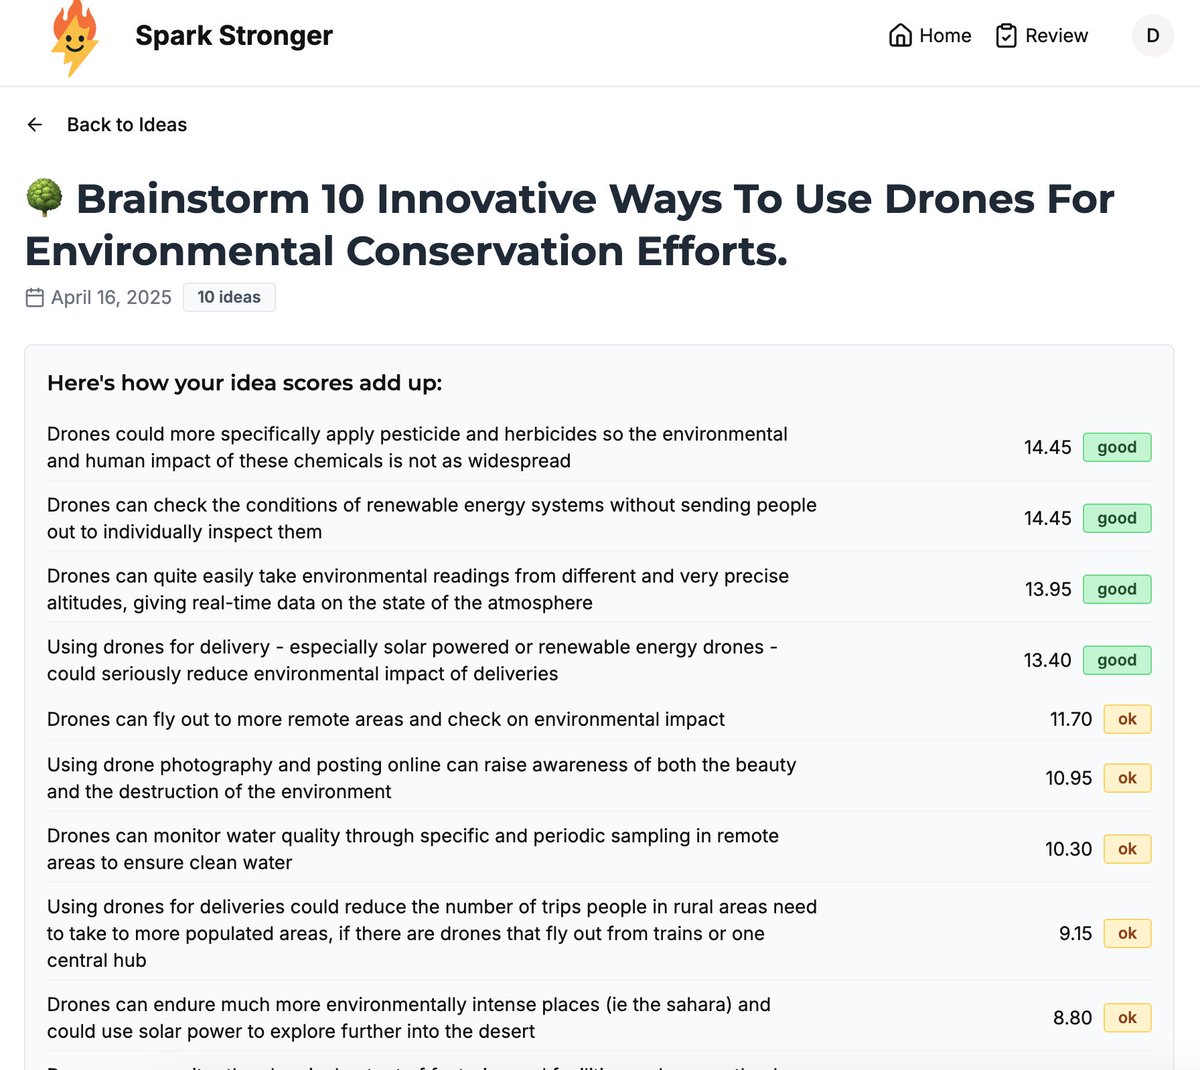
Task: Select the Home house icon
Action: 899,35
